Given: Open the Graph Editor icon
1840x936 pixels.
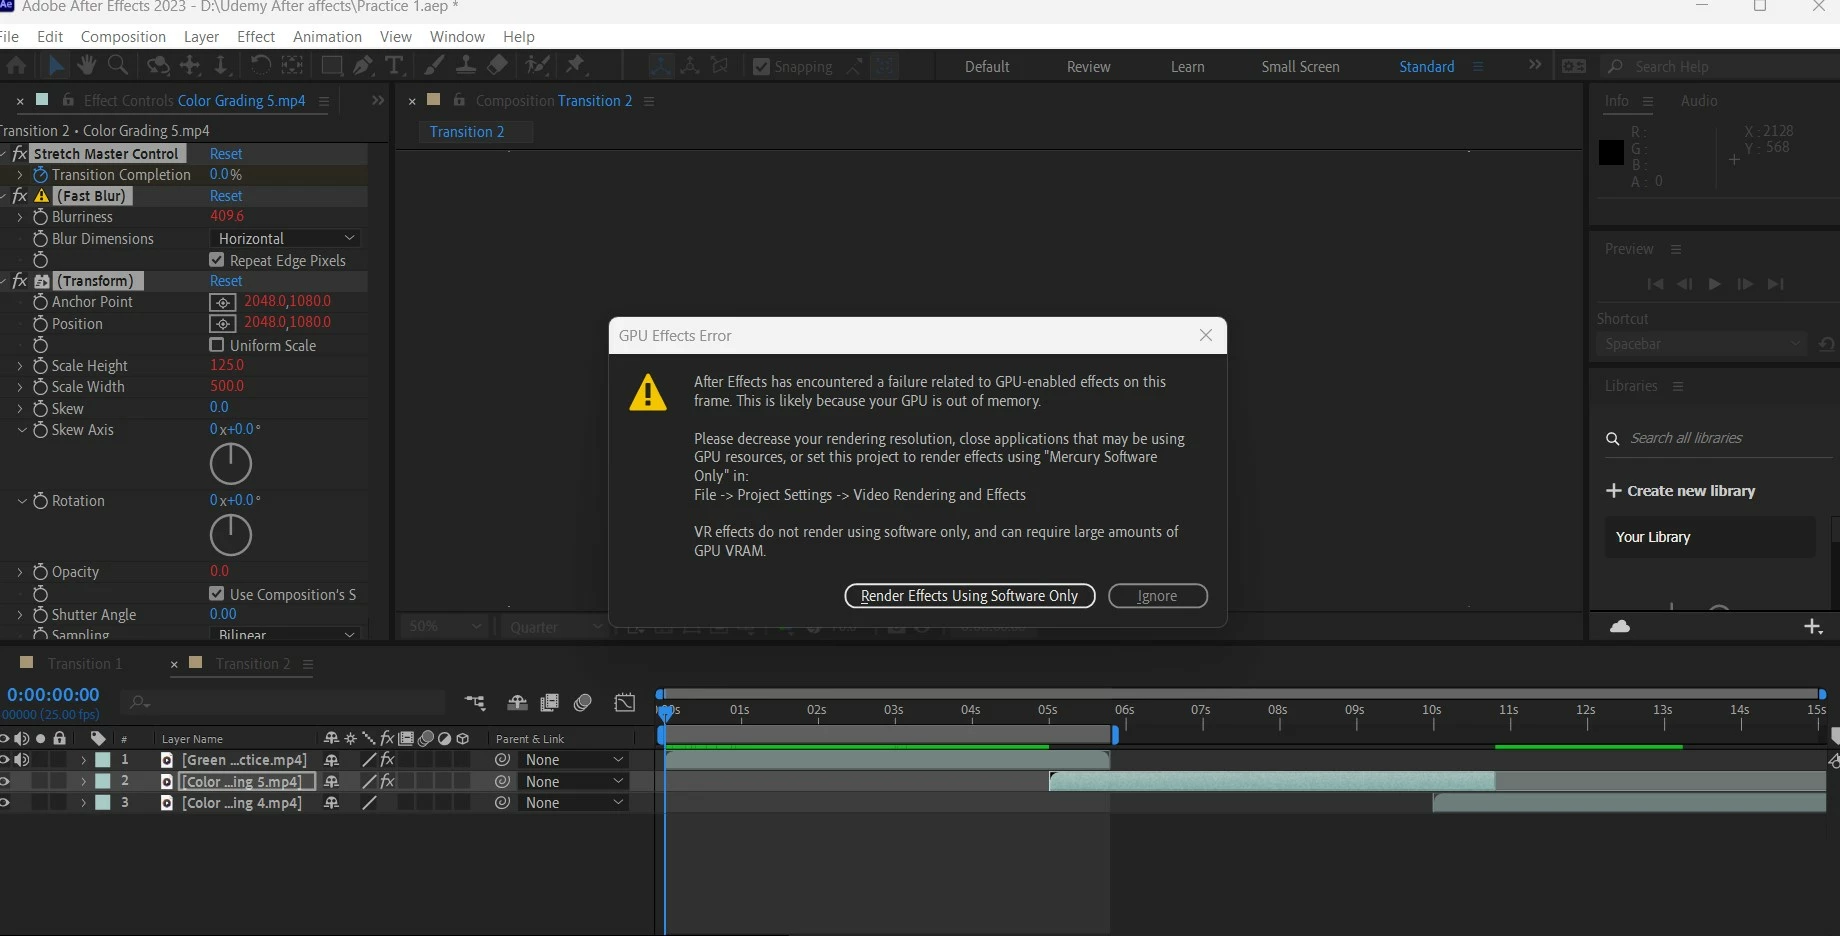Looking at the screenshot, I should coord(625,703).
